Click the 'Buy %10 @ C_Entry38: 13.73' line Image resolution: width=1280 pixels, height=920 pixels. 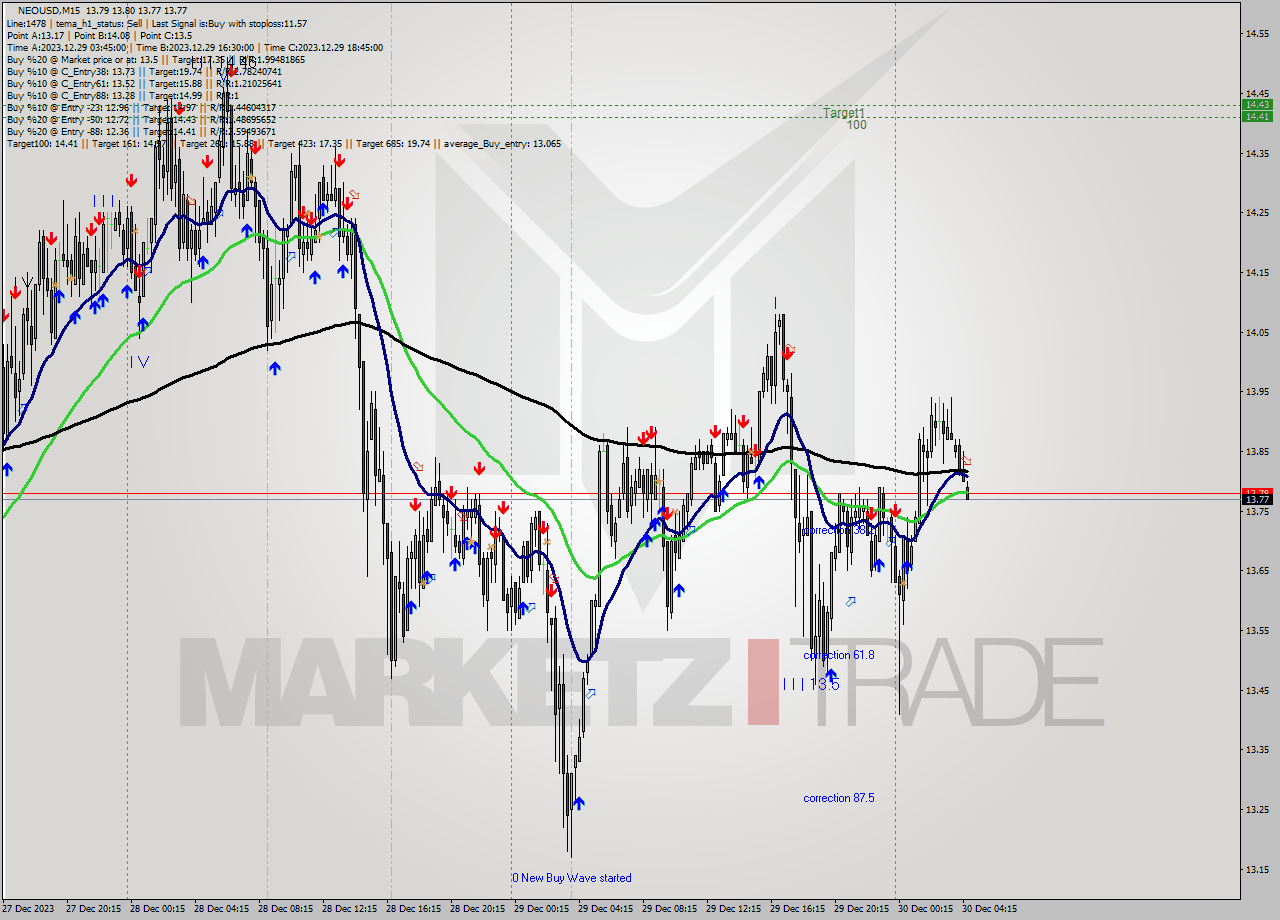coord(144,71)
